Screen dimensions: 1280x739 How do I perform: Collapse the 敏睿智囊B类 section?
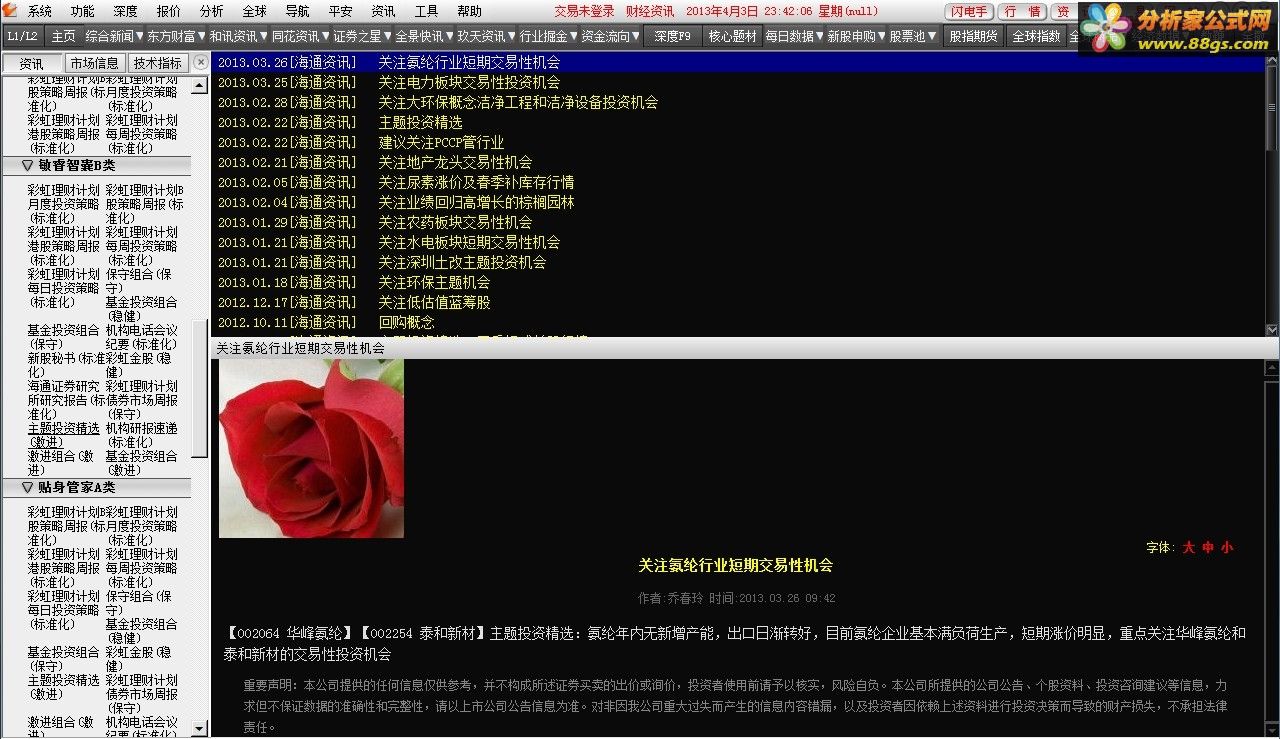coord(95,166)
